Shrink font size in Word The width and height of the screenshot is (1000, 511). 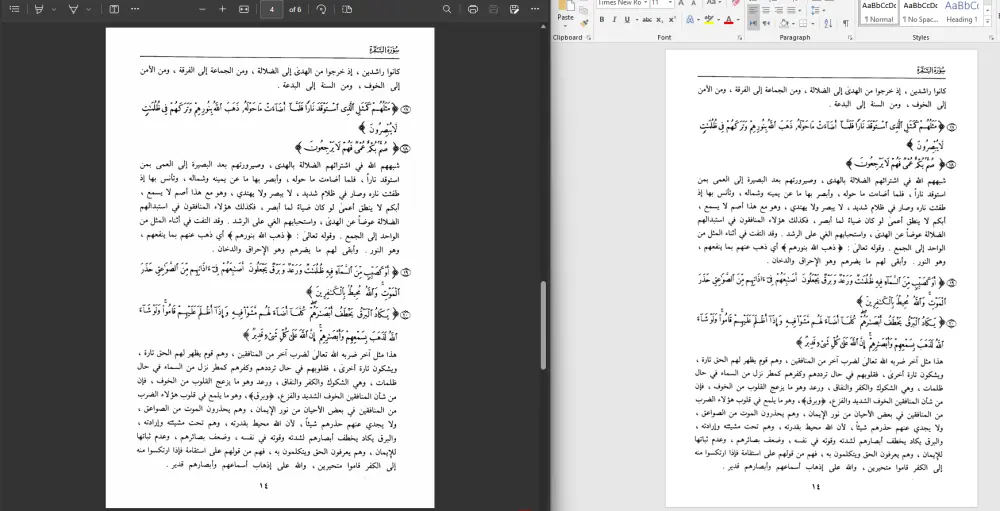pos(693,3)
